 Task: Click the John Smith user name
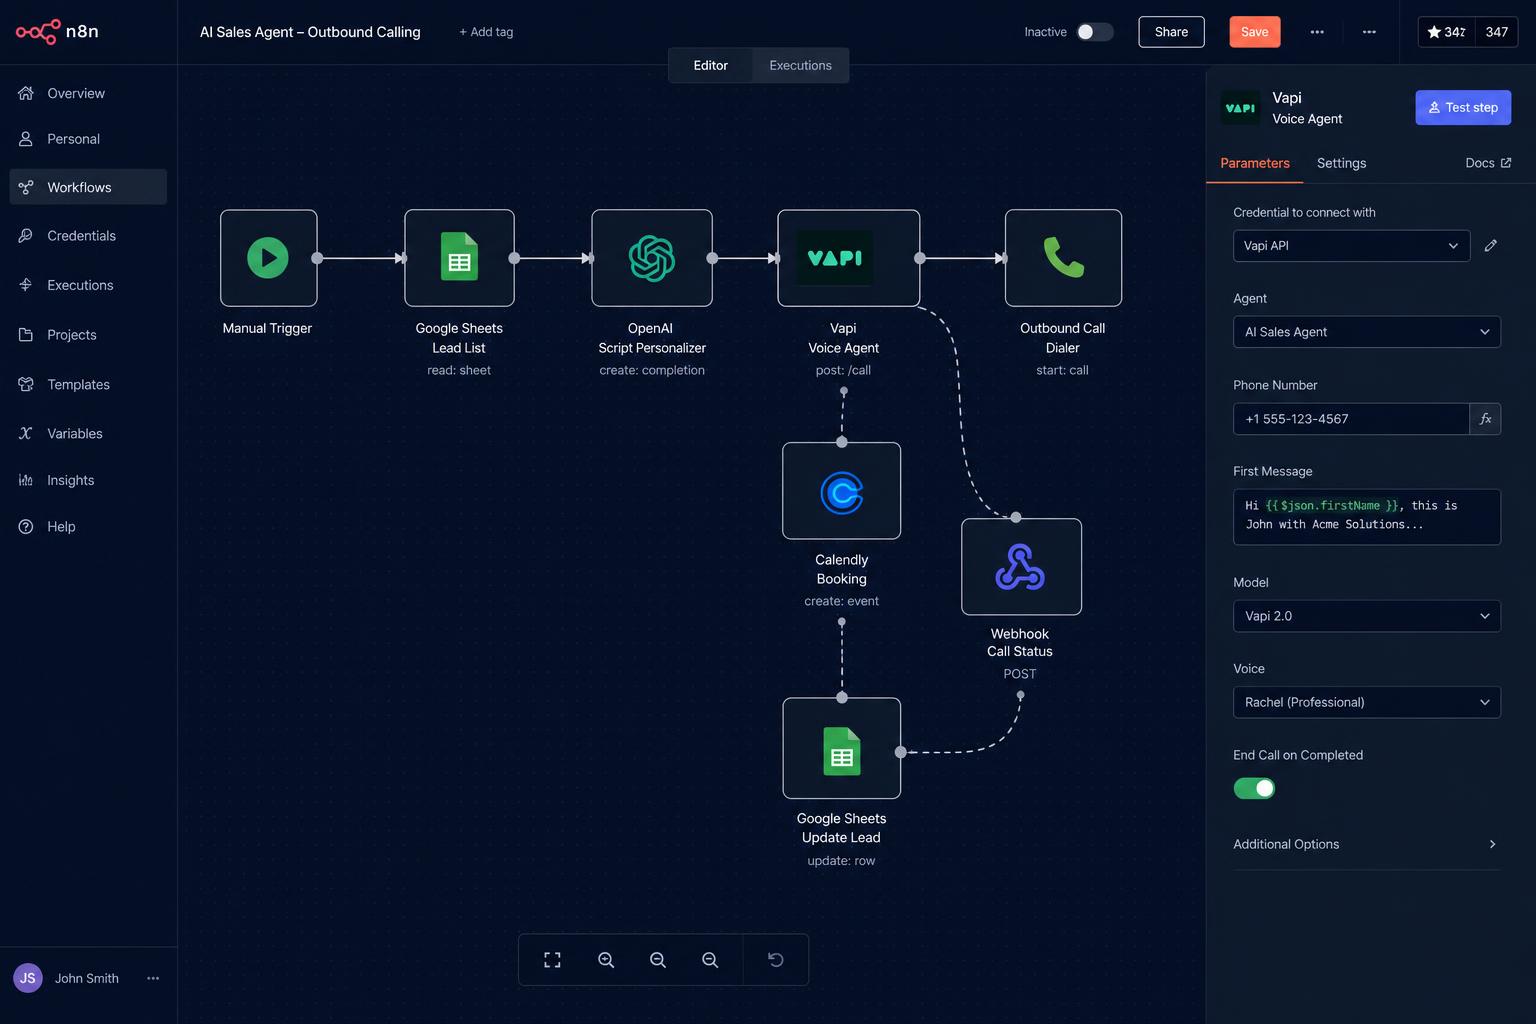(87, 978)
